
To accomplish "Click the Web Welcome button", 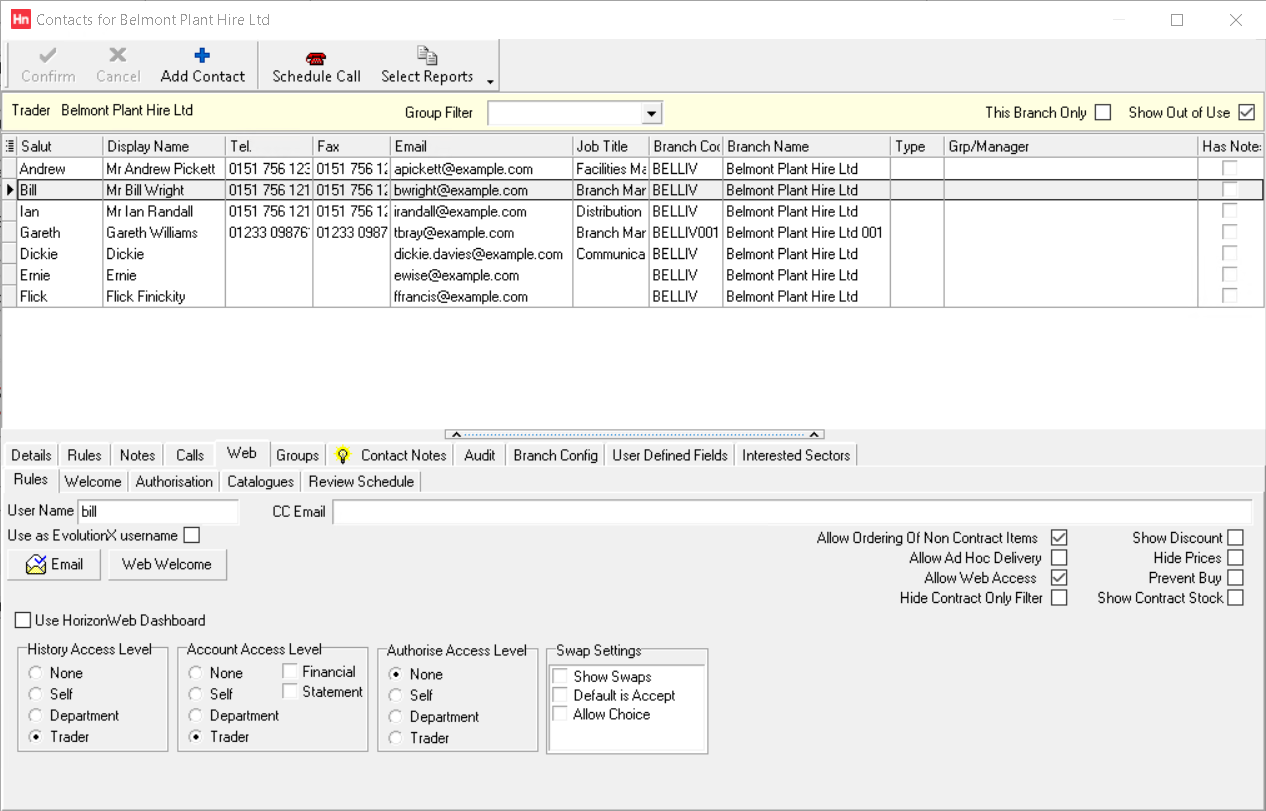I will point(167,564).
